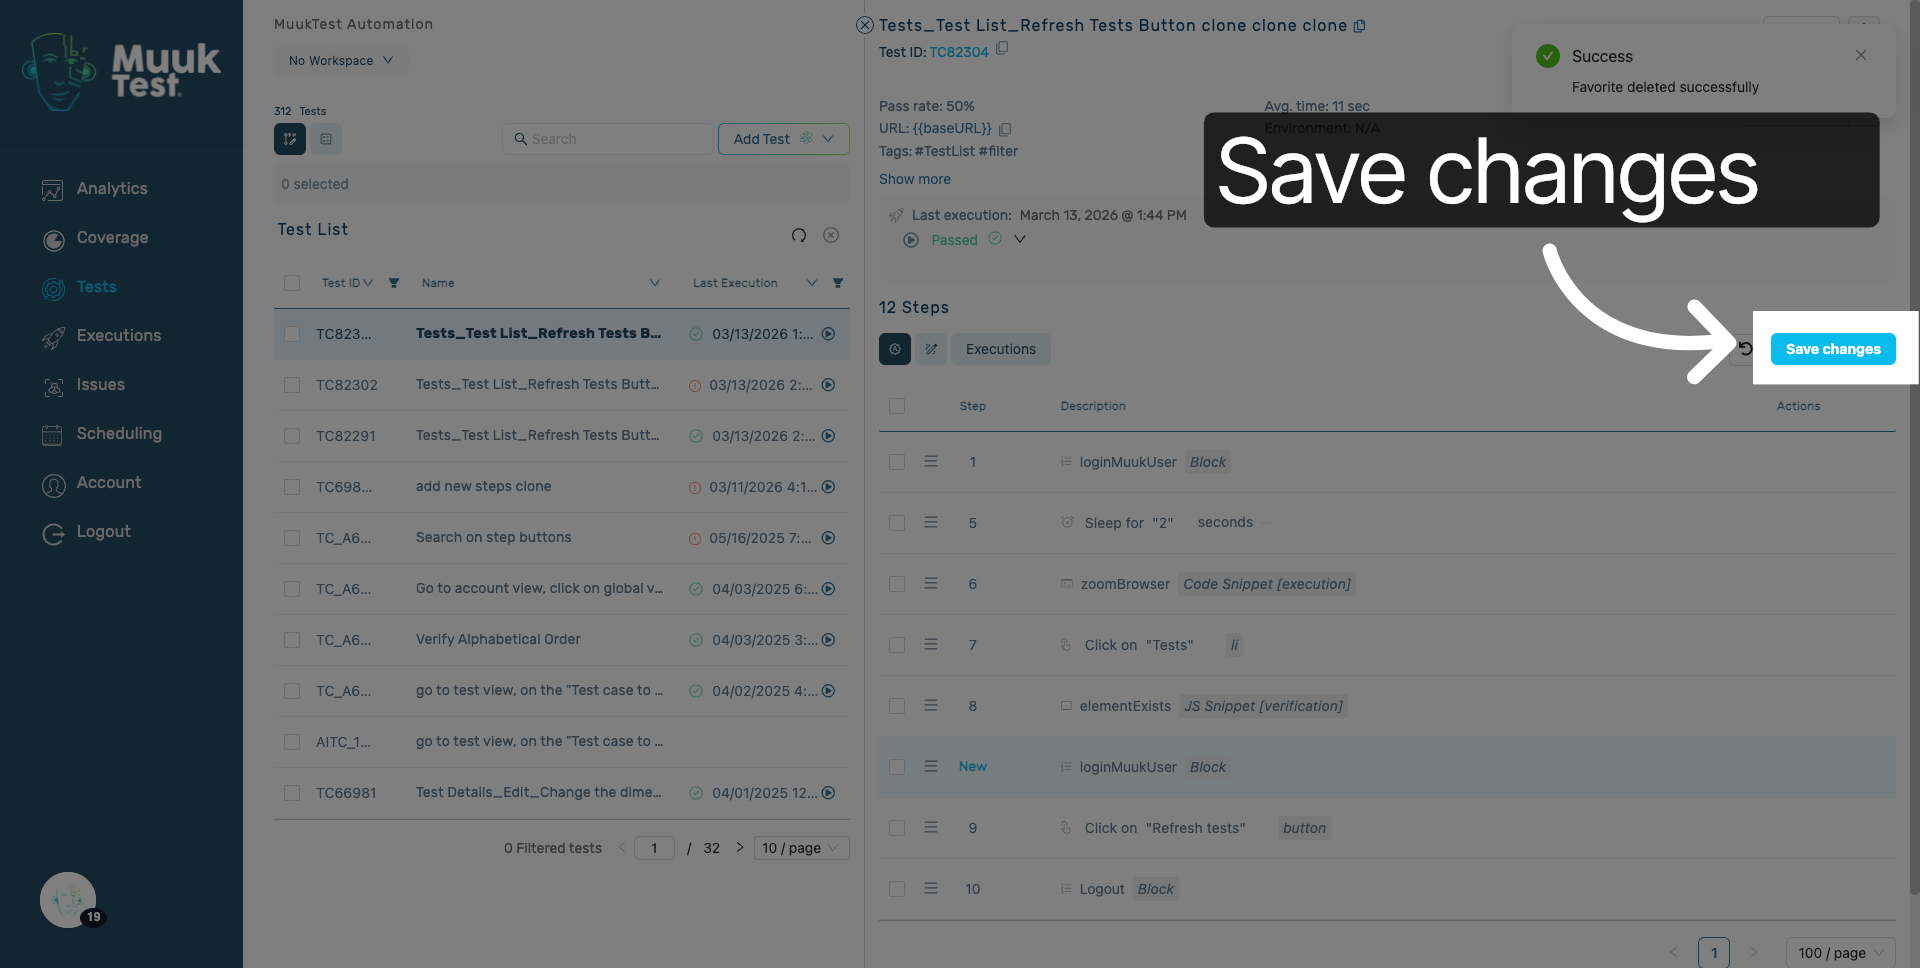Viewport: 1920px width, 968px height.
Task: Change the steps 100 / page size
Action: [x=1840, y=953]
